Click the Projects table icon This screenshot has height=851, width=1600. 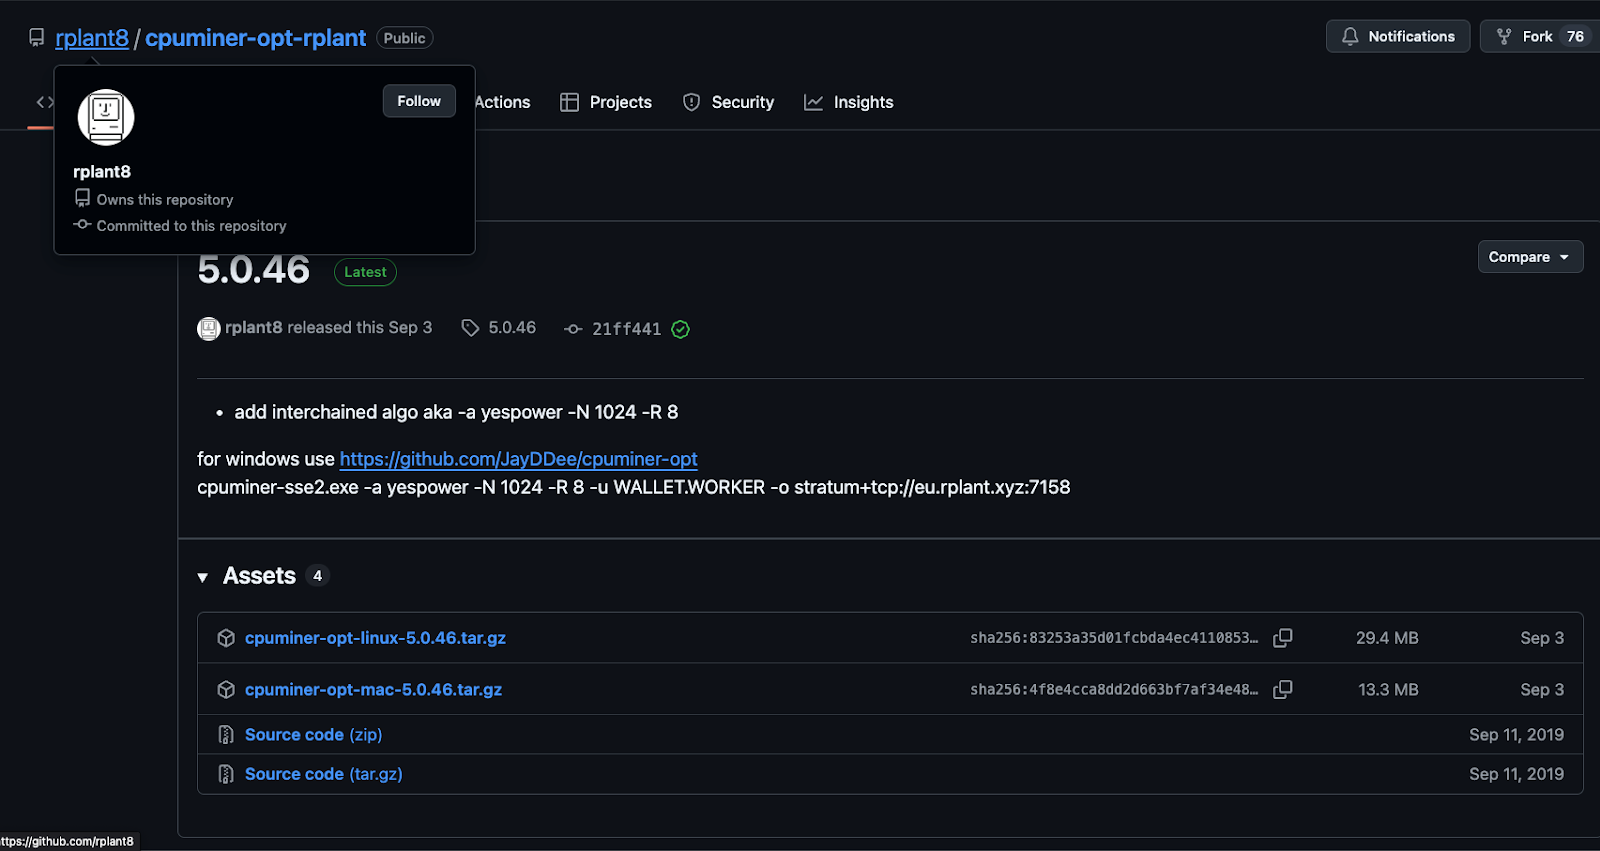(x=569, y=102)
